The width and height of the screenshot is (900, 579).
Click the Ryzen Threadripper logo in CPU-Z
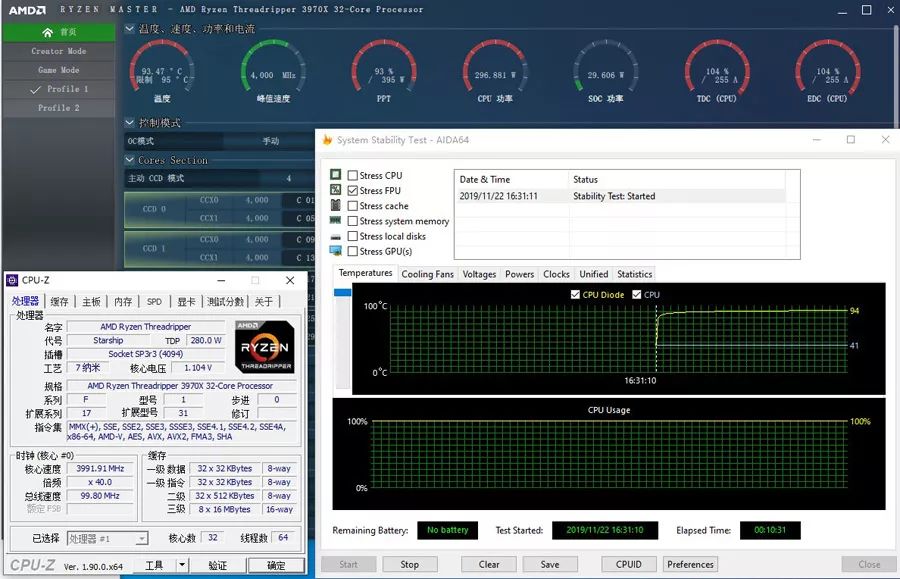pyautogui.click(x=264, y=347)
